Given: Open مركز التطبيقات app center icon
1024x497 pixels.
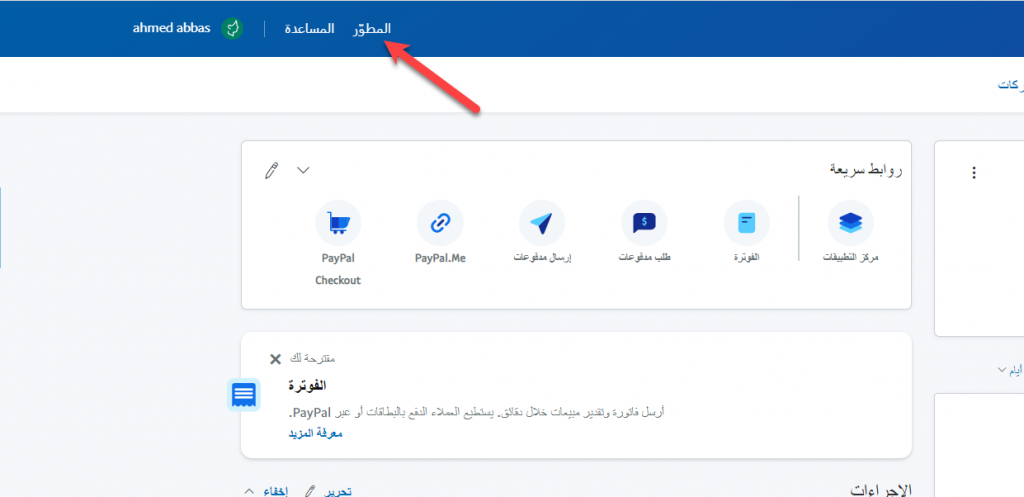Looking at the screenshot, I should coord(850,223).
